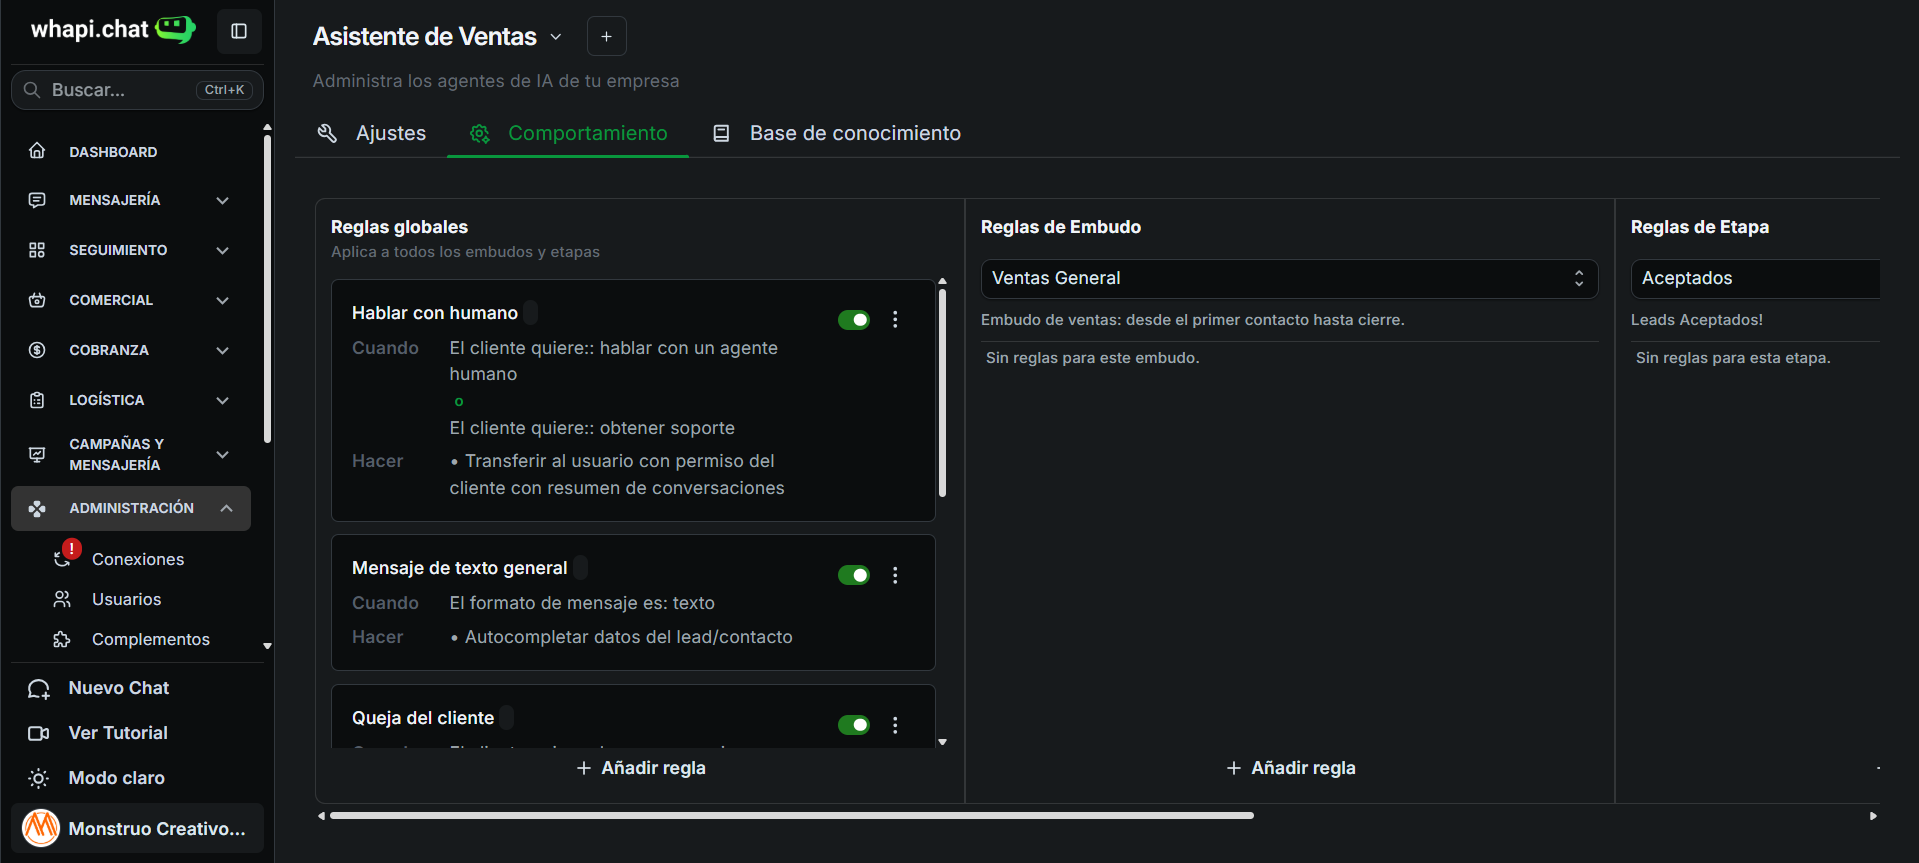Click the Ajustes wrench icon
Image resolution: width=1919 pixels, height=863 pixels.
[x=327, y=133]
